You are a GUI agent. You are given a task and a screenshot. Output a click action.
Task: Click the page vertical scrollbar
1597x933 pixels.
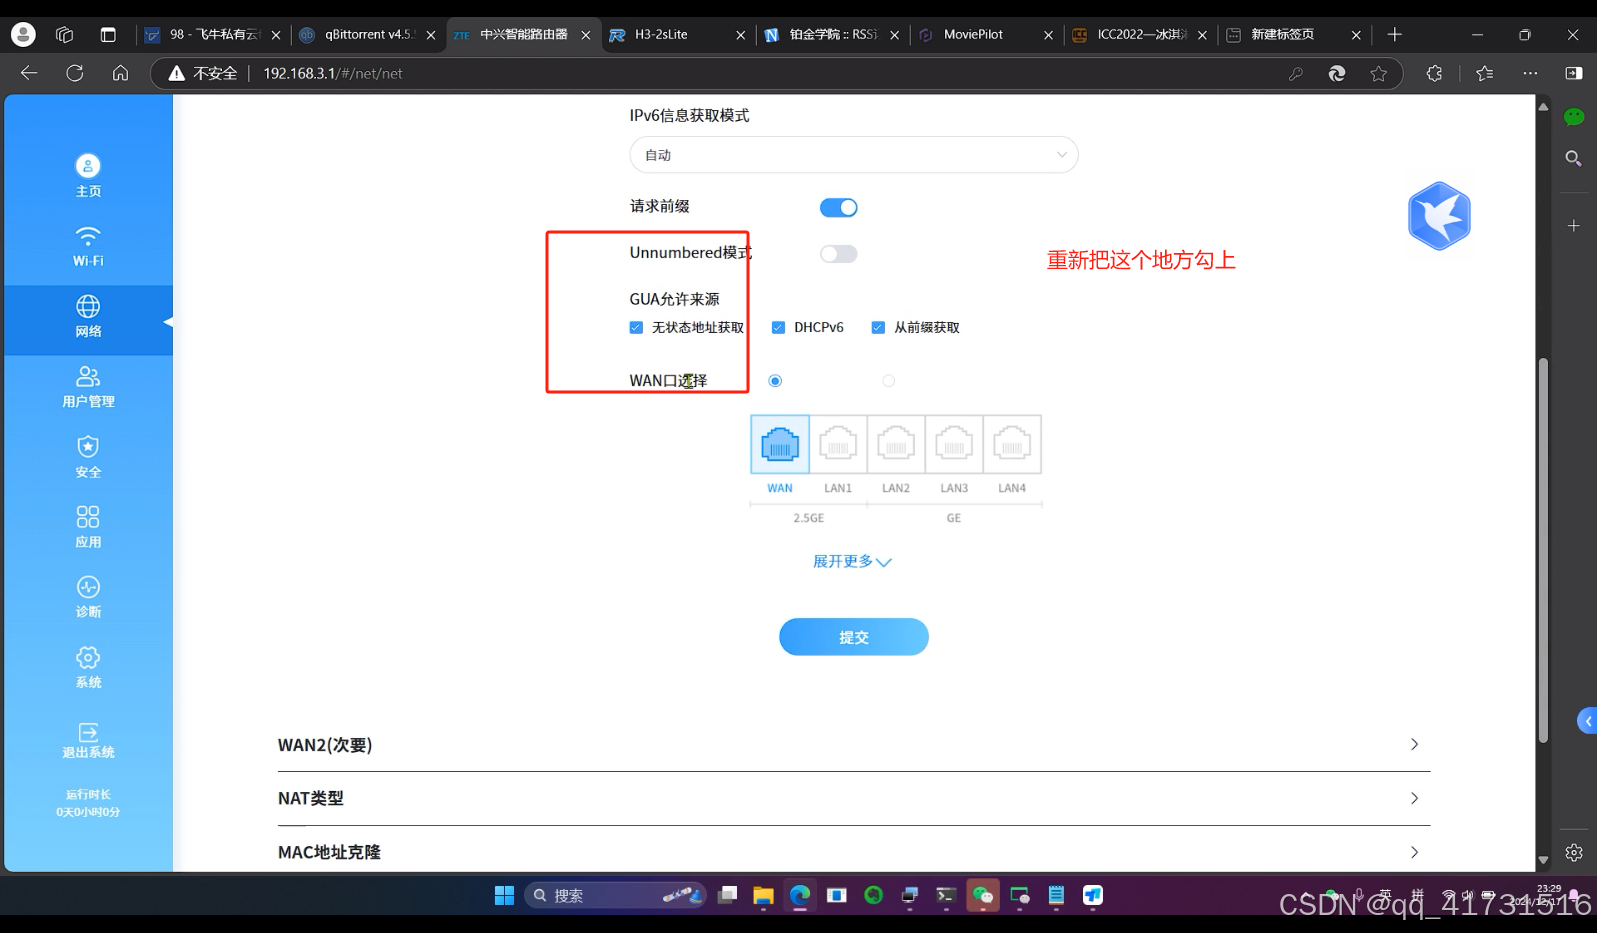(x=1543, y=550)
